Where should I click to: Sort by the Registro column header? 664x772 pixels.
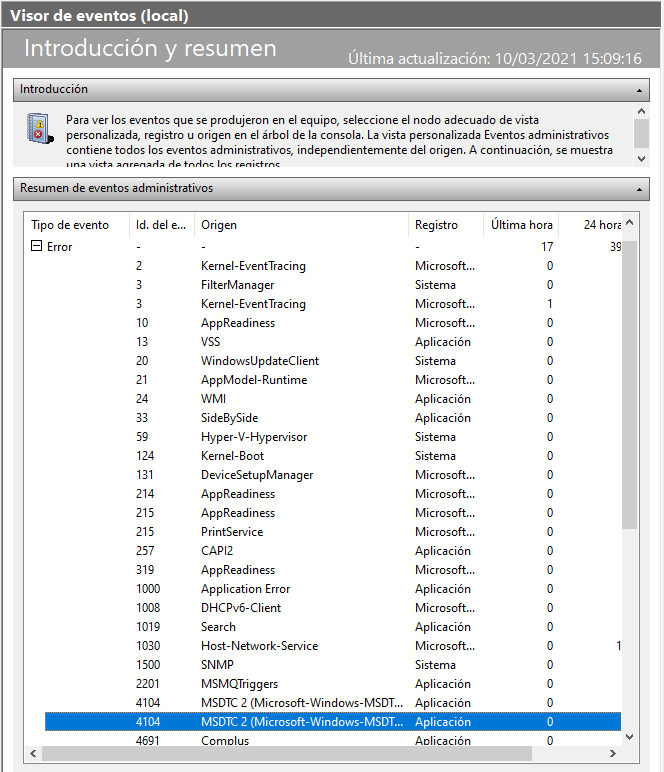point(446,225)
